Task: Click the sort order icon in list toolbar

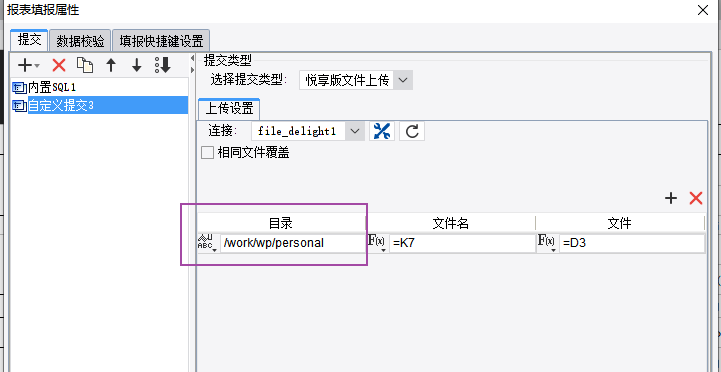Action: [x=163, y=65]
